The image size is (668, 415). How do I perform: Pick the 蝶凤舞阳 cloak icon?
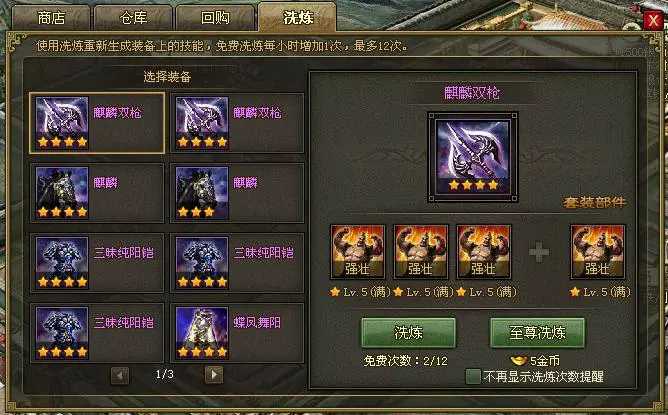tap(202, 333)
